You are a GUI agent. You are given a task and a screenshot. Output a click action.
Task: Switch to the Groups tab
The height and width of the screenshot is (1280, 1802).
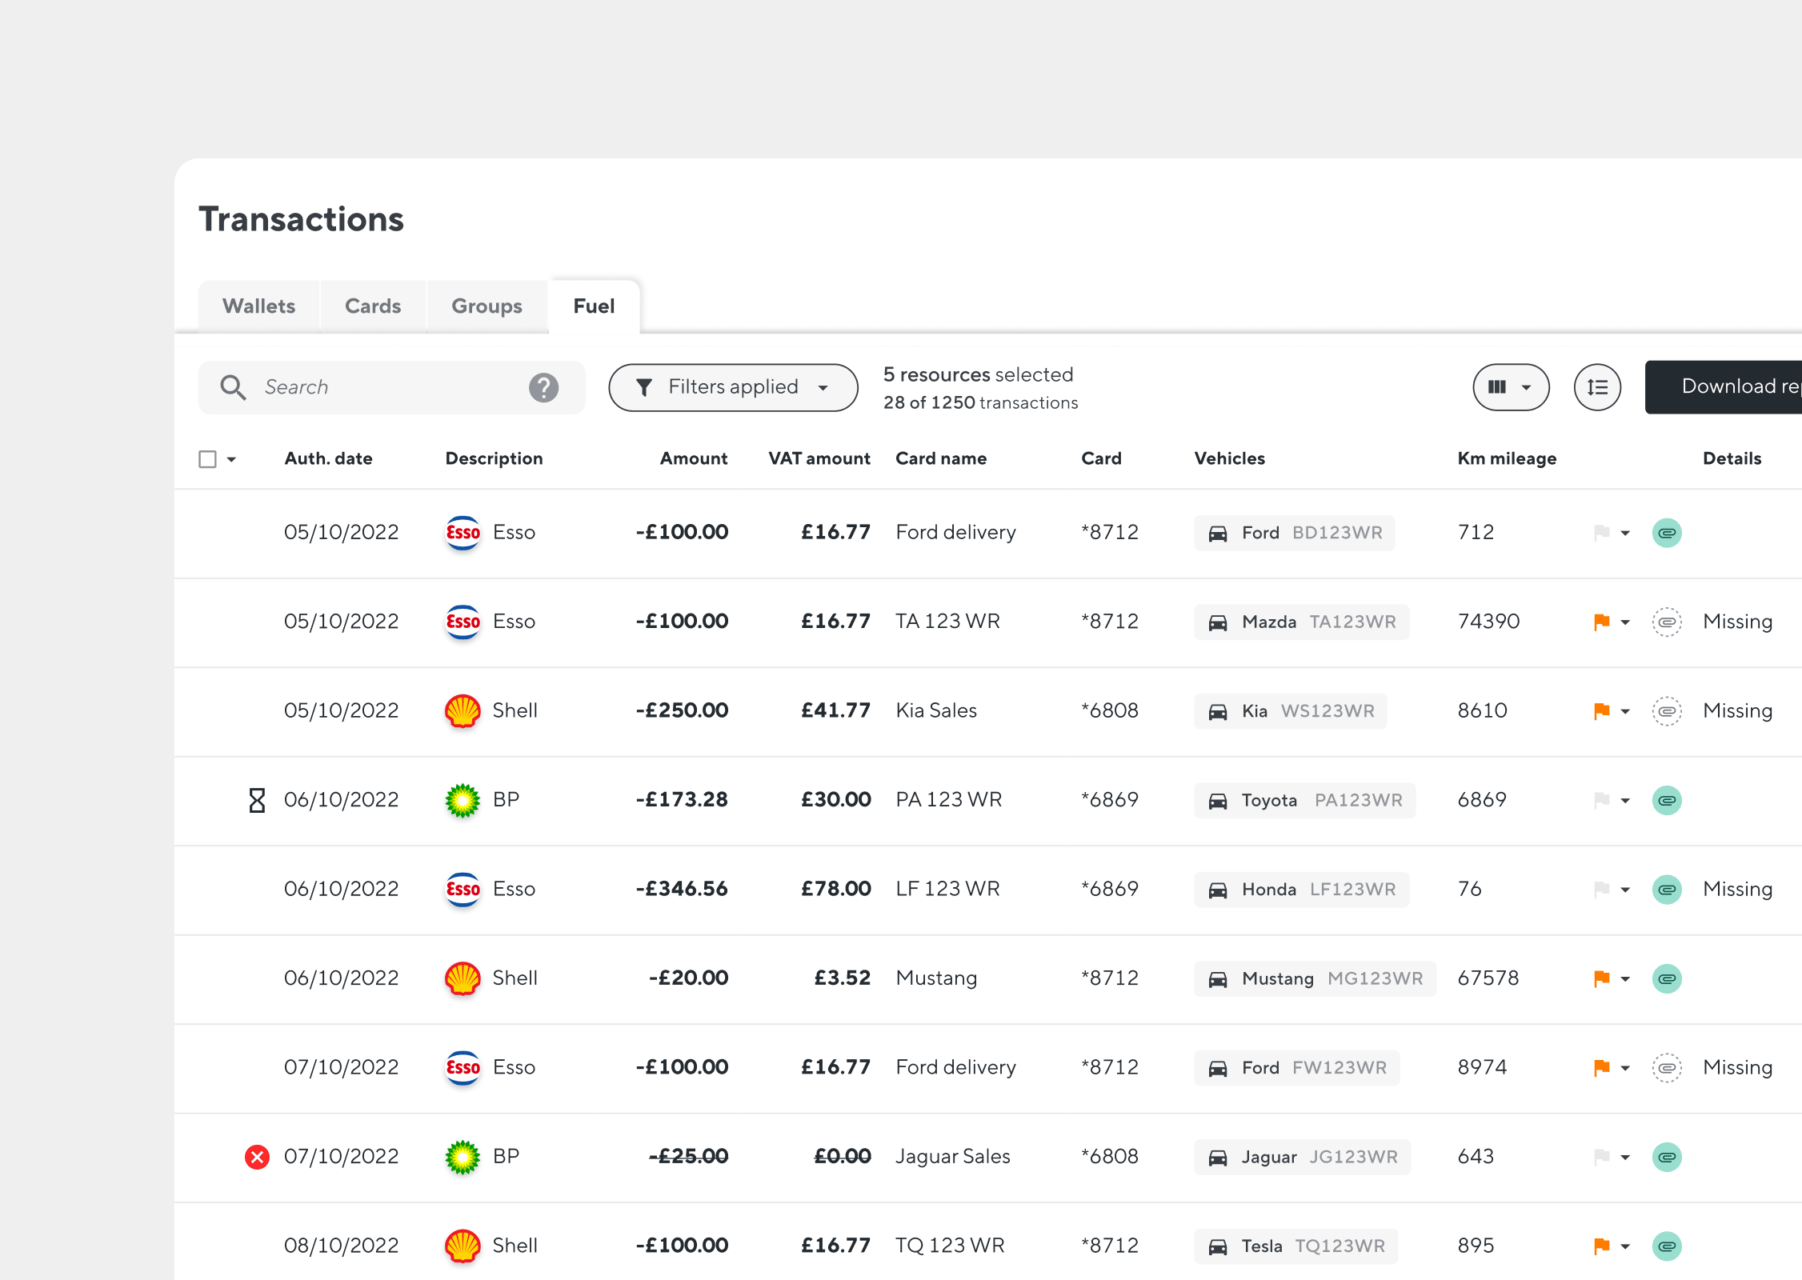tap(487, 306)
